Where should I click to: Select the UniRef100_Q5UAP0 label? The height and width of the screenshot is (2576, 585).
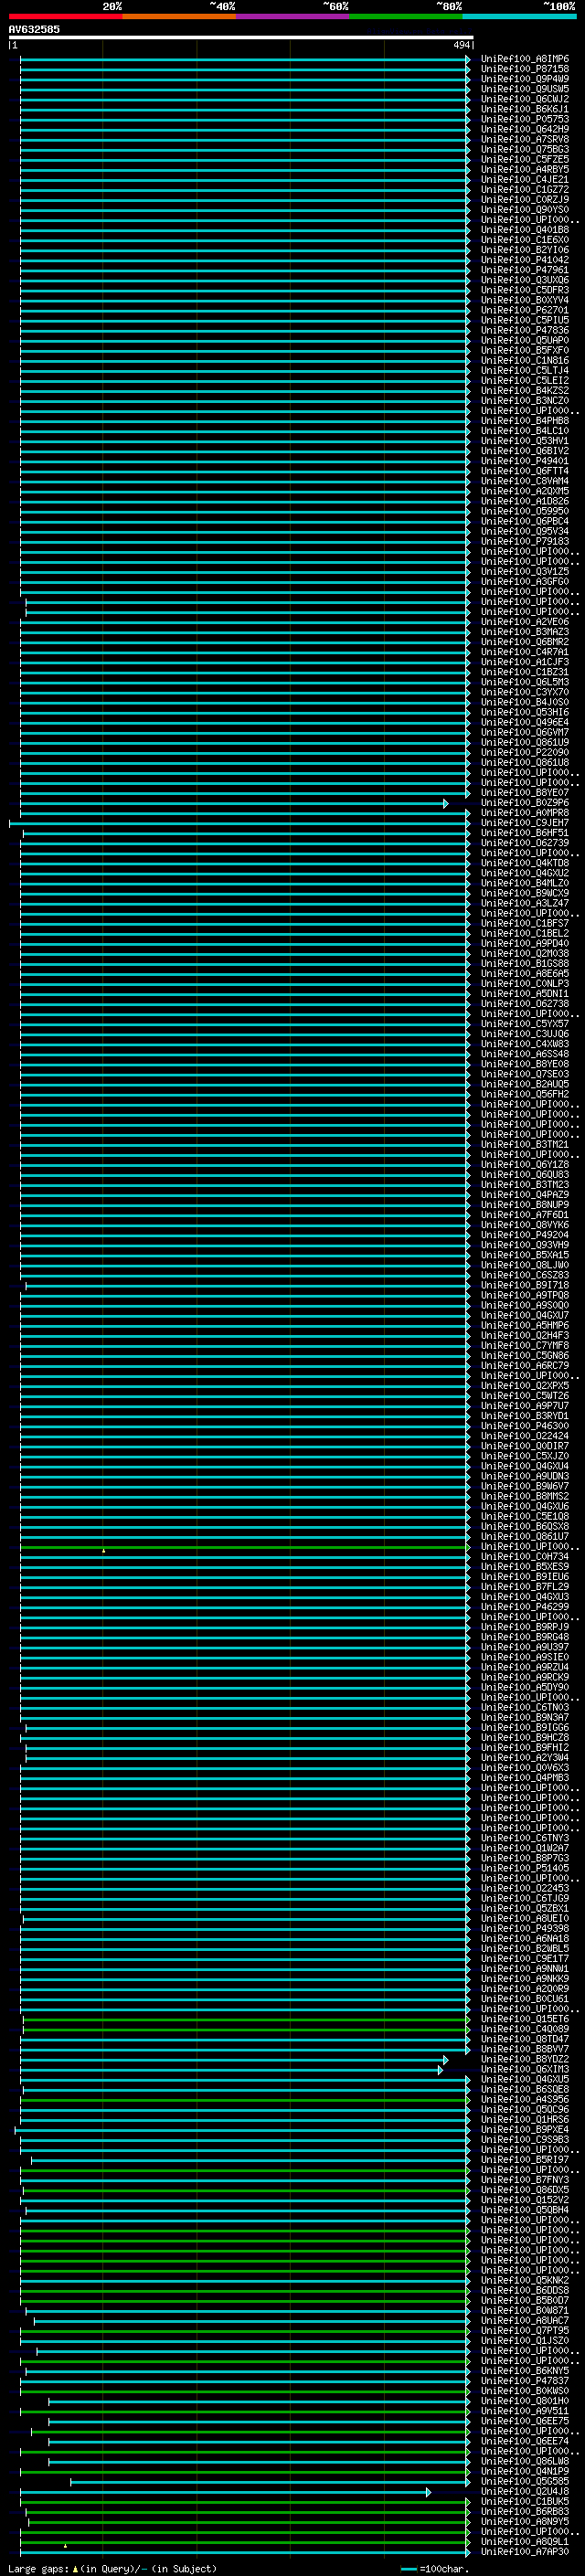coord(524,340)
